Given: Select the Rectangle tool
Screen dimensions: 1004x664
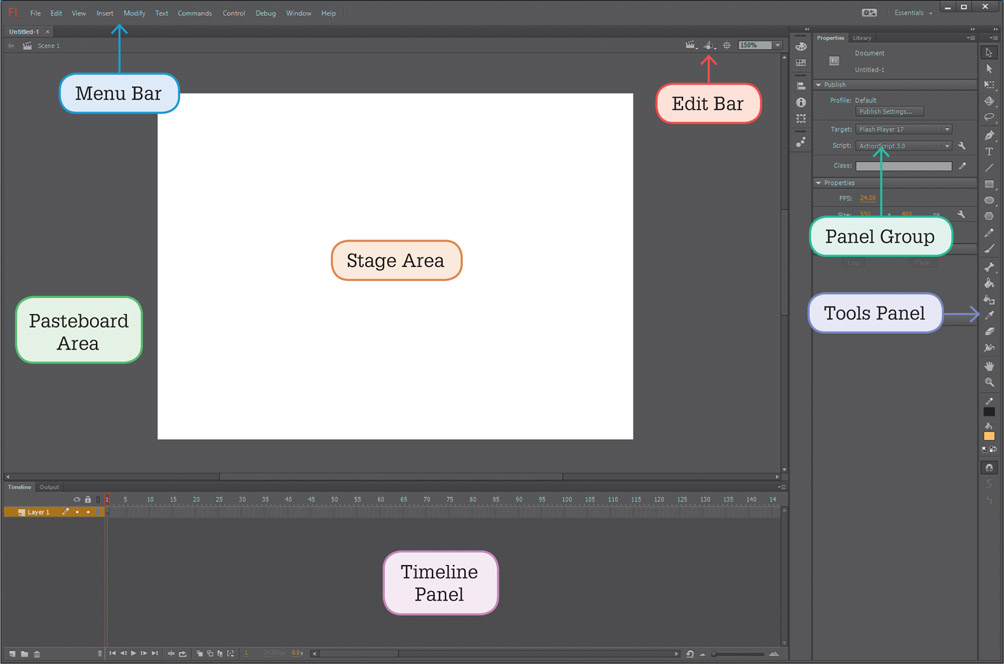Looking at the screenshot, I should [x=989, y=184].
